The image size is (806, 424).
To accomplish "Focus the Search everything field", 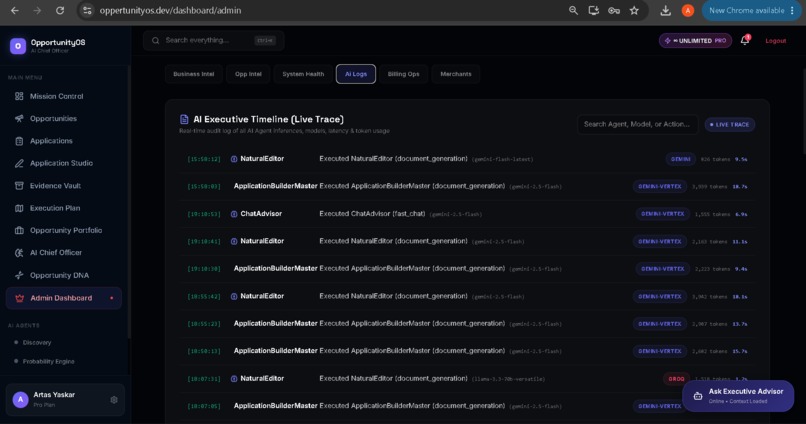I will tap(214, 40).
